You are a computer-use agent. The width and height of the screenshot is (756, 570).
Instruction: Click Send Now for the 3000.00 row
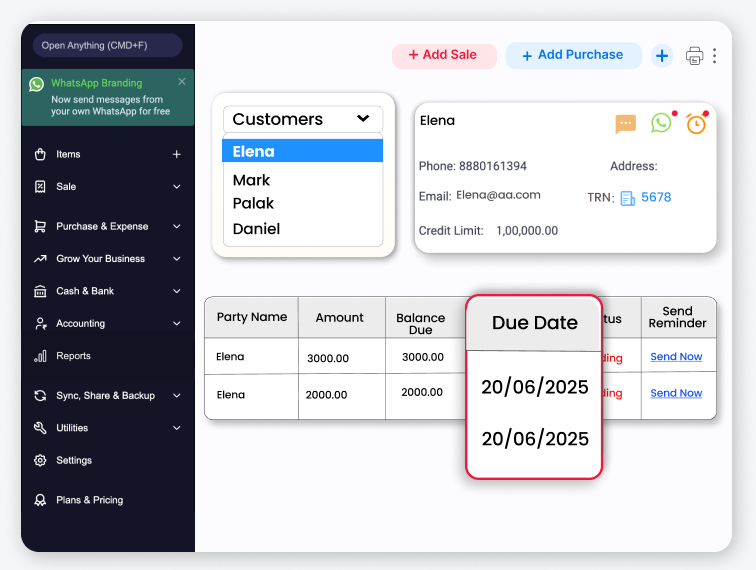pos(676,357)
